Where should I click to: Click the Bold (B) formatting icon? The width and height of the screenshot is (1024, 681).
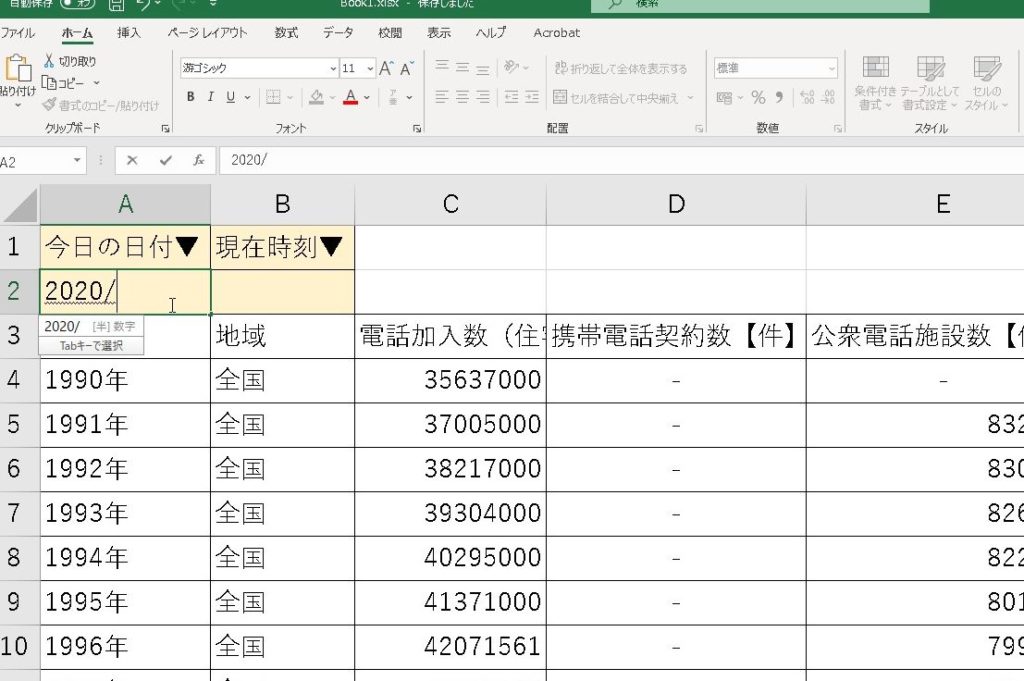click(191, 97)
